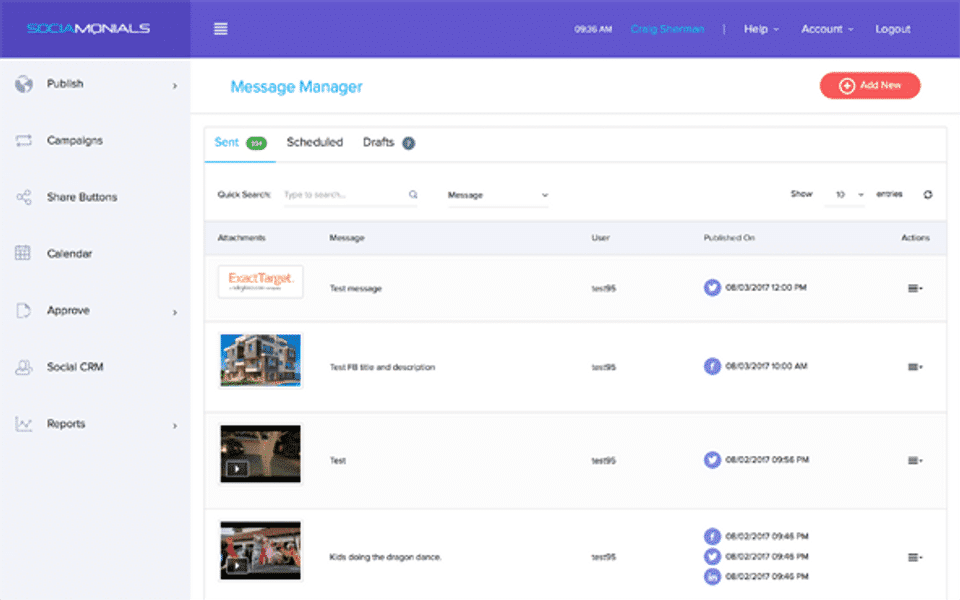960x600 pixels.
Task: Toggle the hamburger menu icon
Action: (220, 29)
